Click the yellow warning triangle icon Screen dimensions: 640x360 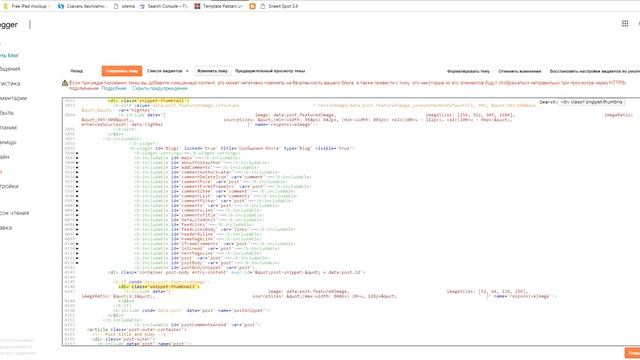[x=65, y=83]
